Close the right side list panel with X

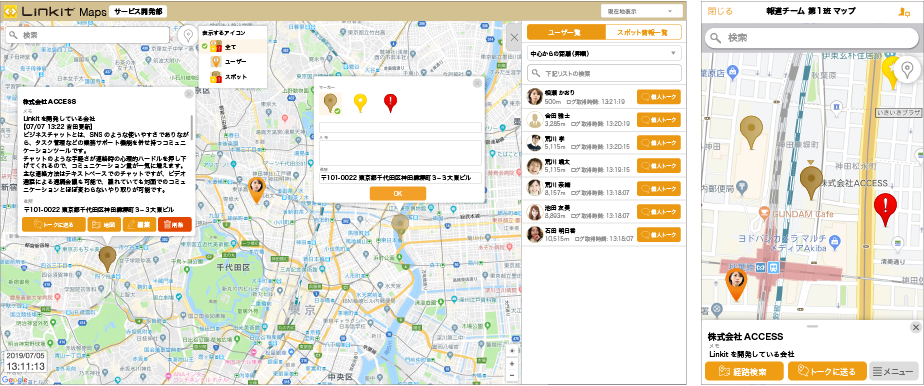(514, 37)
